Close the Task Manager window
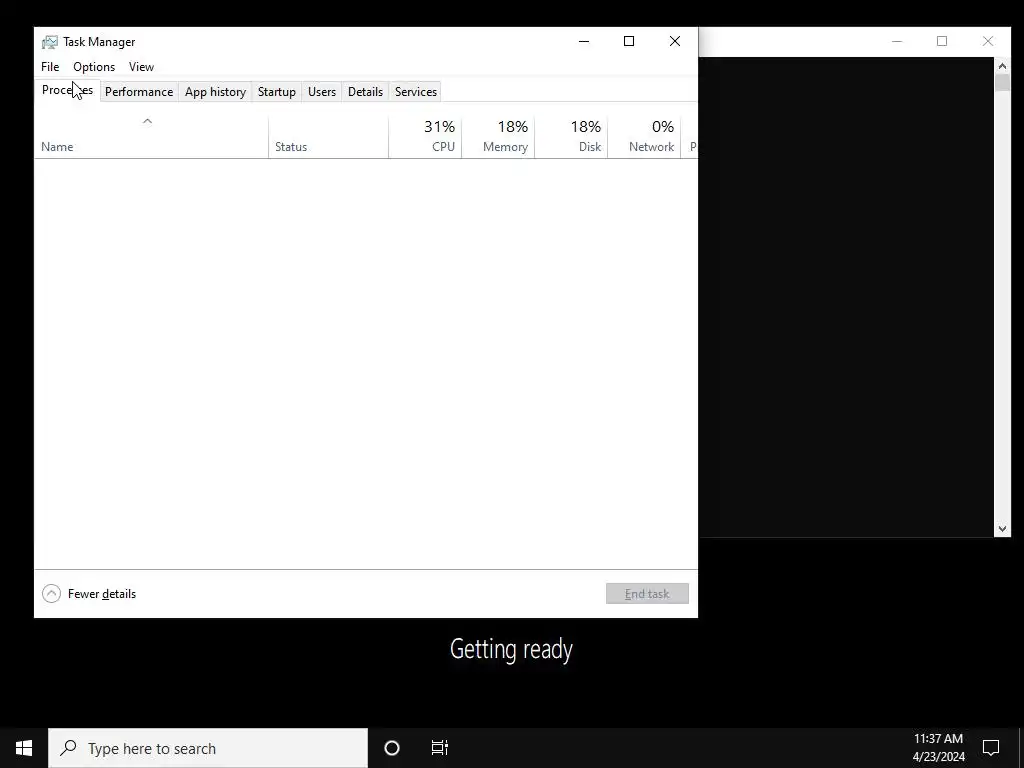Screen dimensions: 1024x768 (675, 41)
